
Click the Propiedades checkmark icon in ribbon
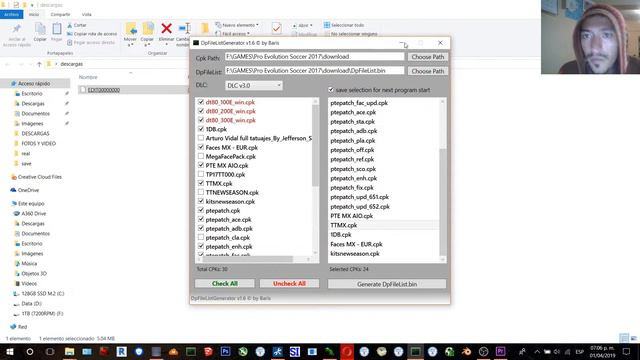(276, 28)
